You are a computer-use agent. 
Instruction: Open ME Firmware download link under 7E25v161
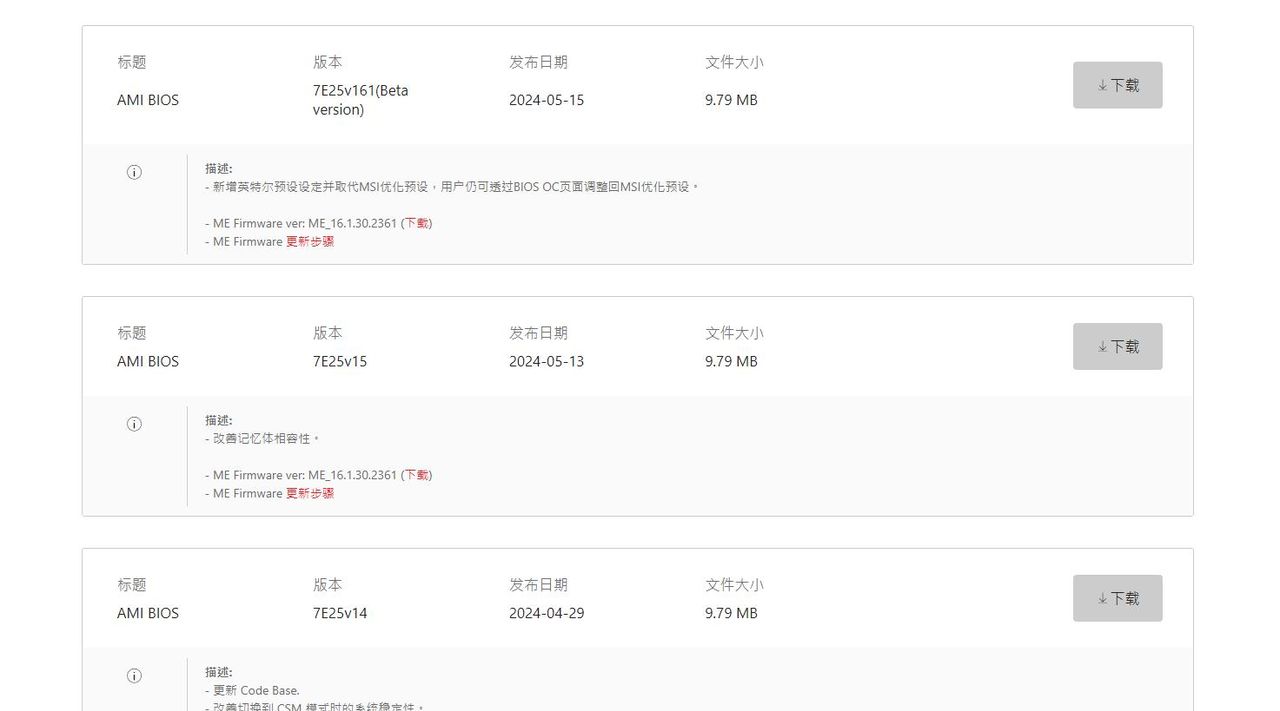pyautogui.click(x=417, y=223)
